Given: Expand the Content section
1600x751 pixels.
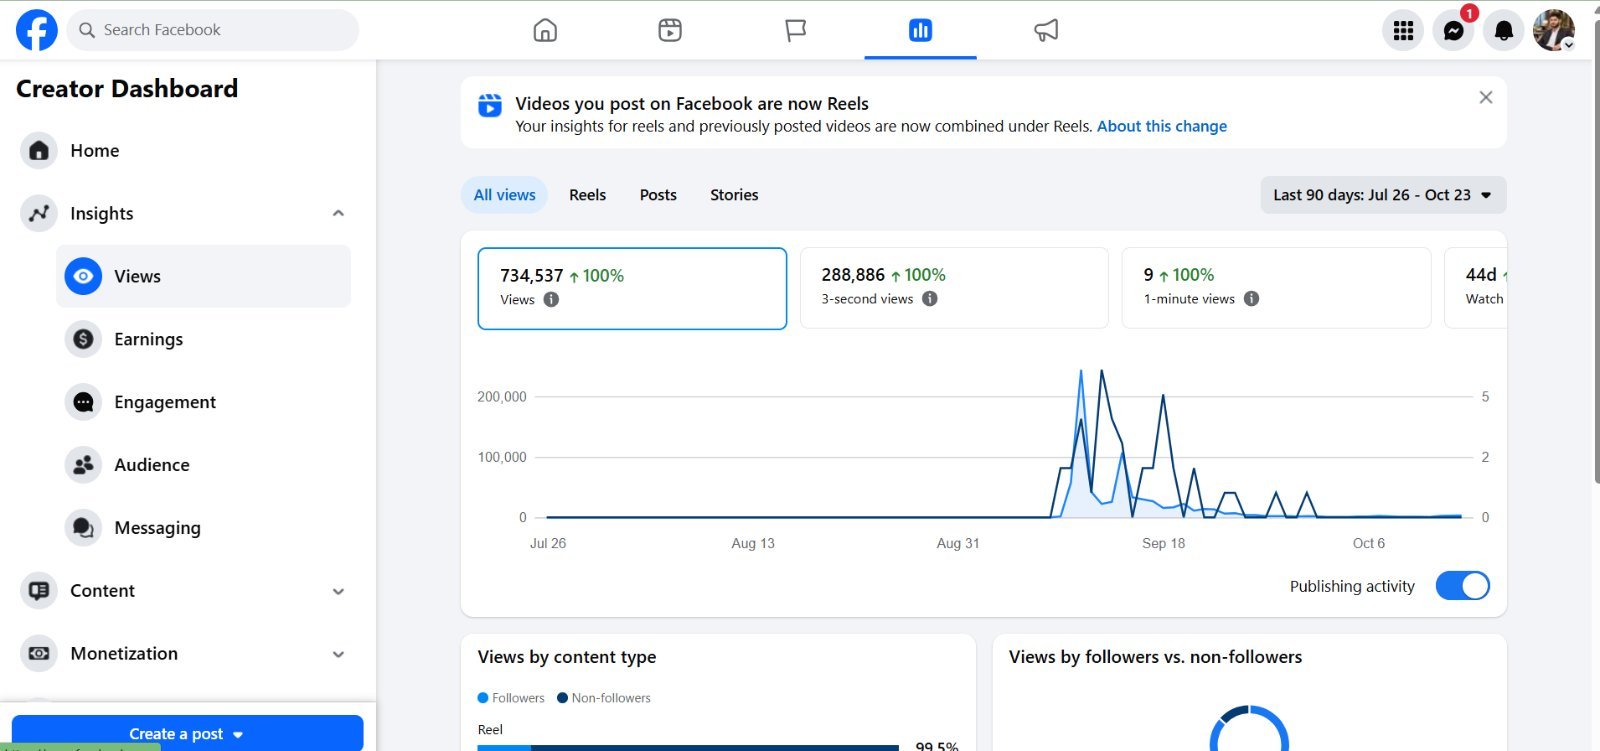Looking at the screenshot, I should point(338,591).
